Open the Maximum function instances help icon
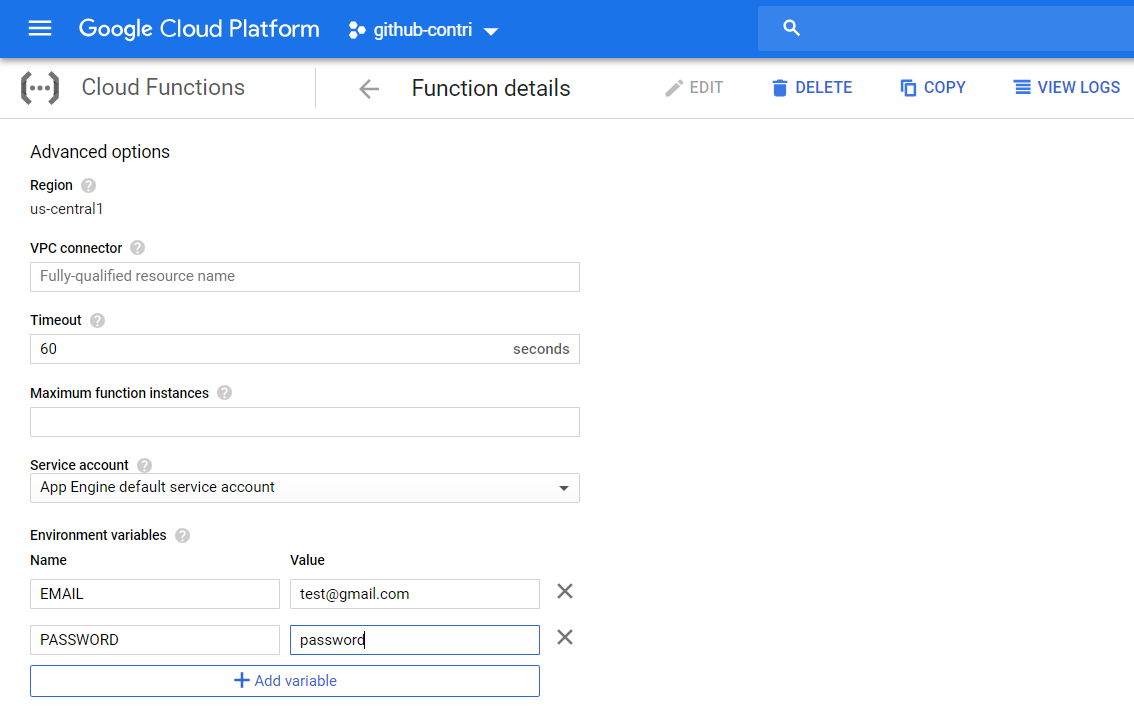This screenshot has width=1134, height=711. click(224, 393)
